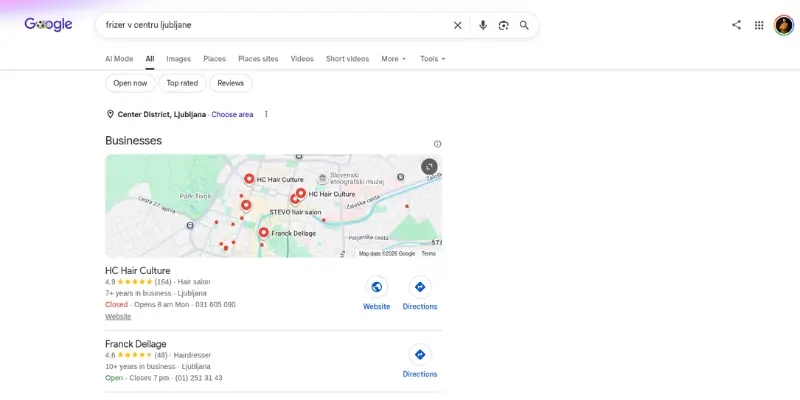Screen dimensions: 800x400
Task: Click the 031 605 090 phone number
Action: (217, 305)
